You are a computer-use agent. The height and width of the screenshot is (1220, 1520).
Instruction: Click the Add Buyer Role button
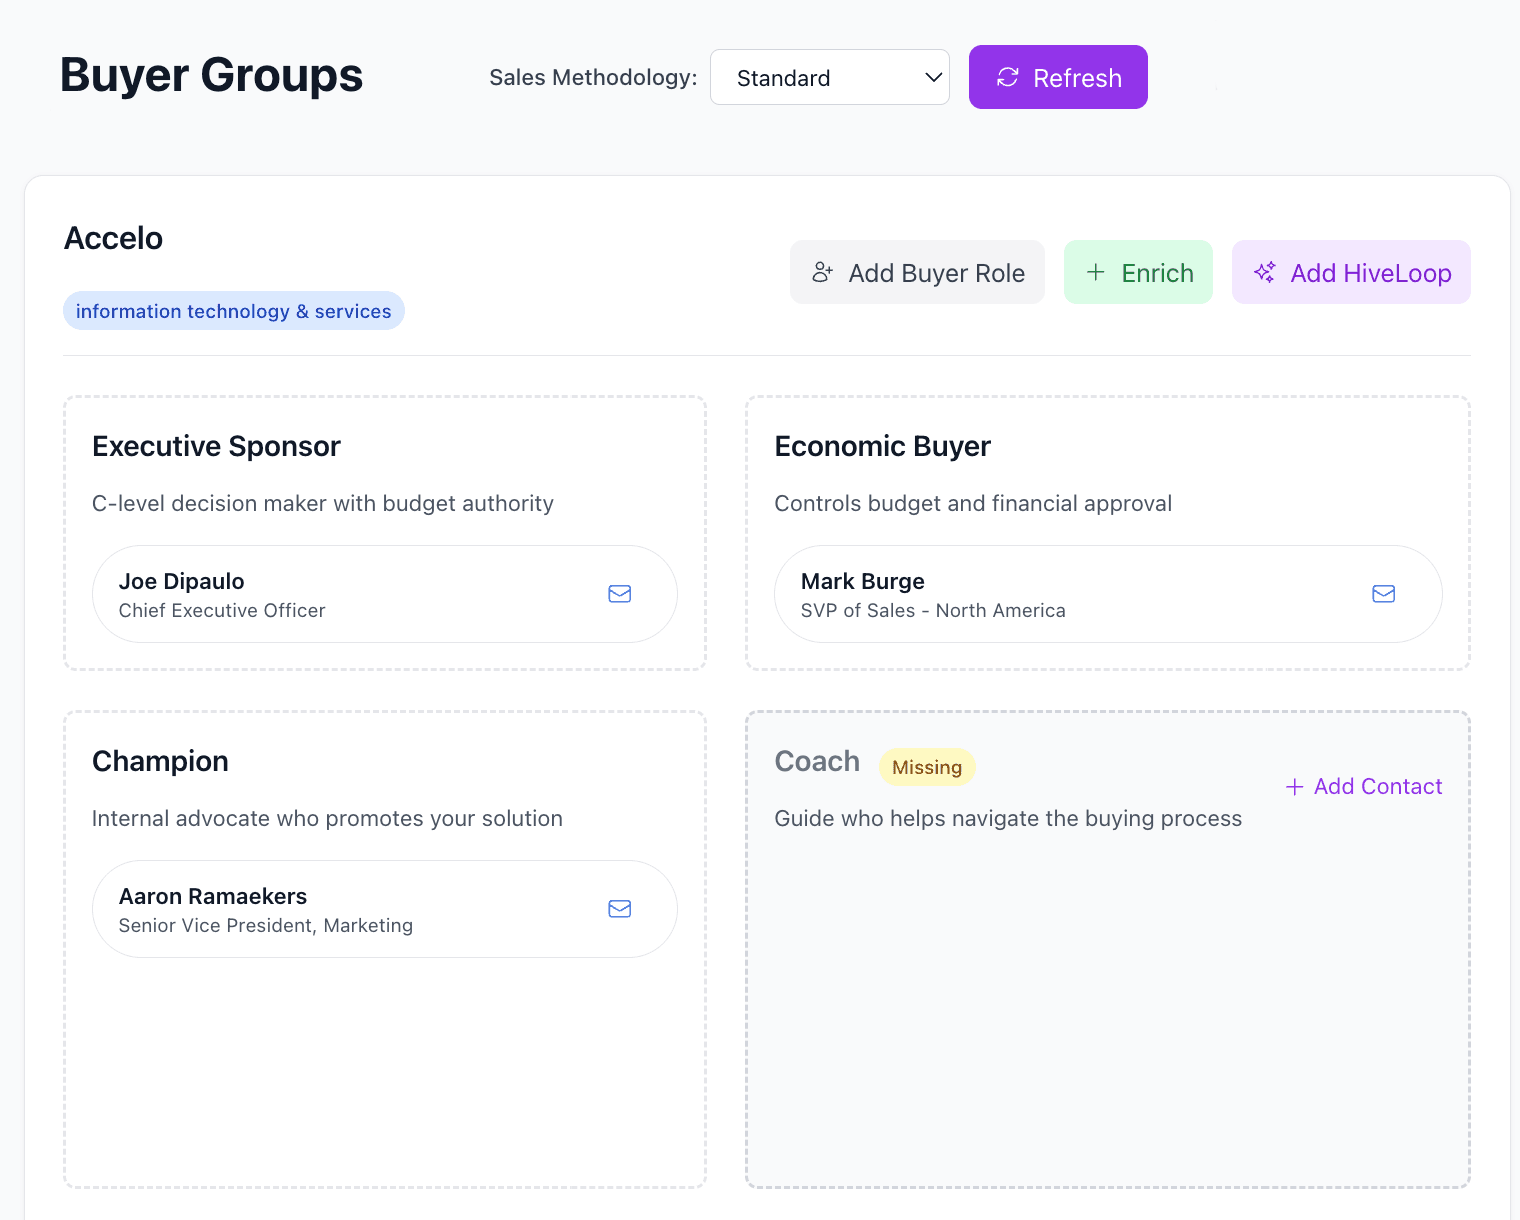[916, 271]
